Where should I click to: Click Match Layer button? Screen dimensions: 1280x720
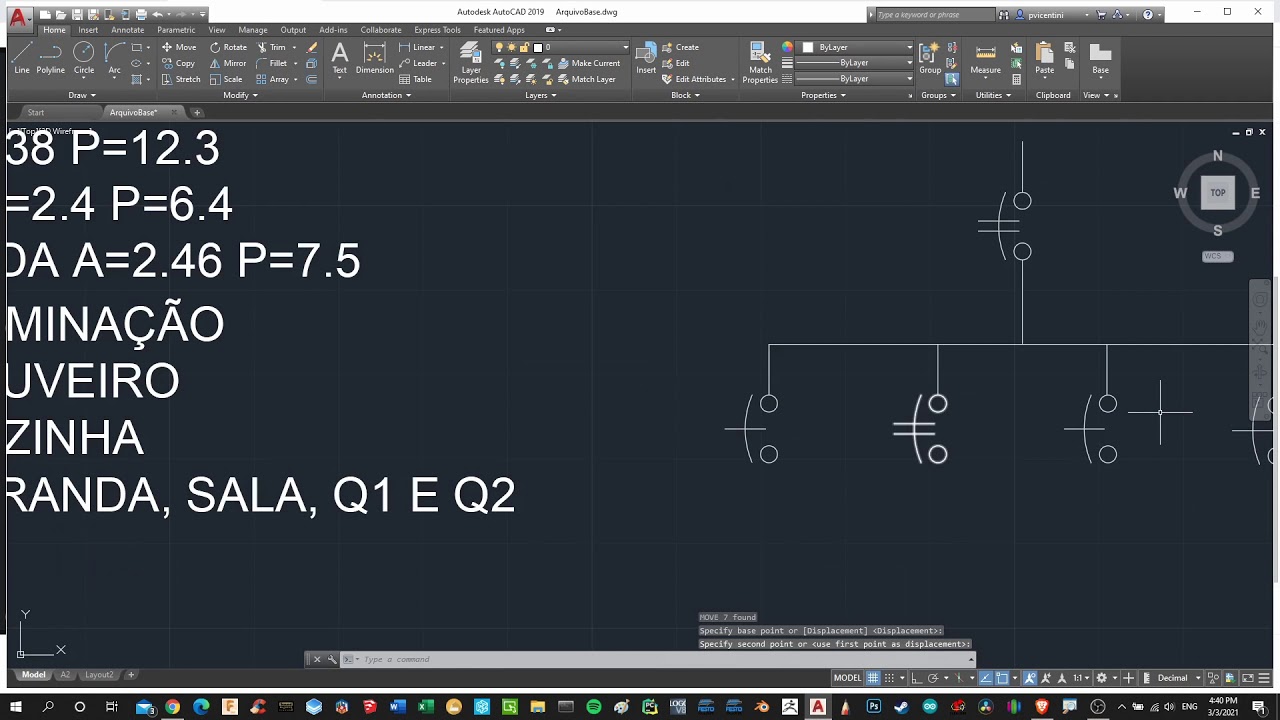pyautogui.click(x=587, y=79)
